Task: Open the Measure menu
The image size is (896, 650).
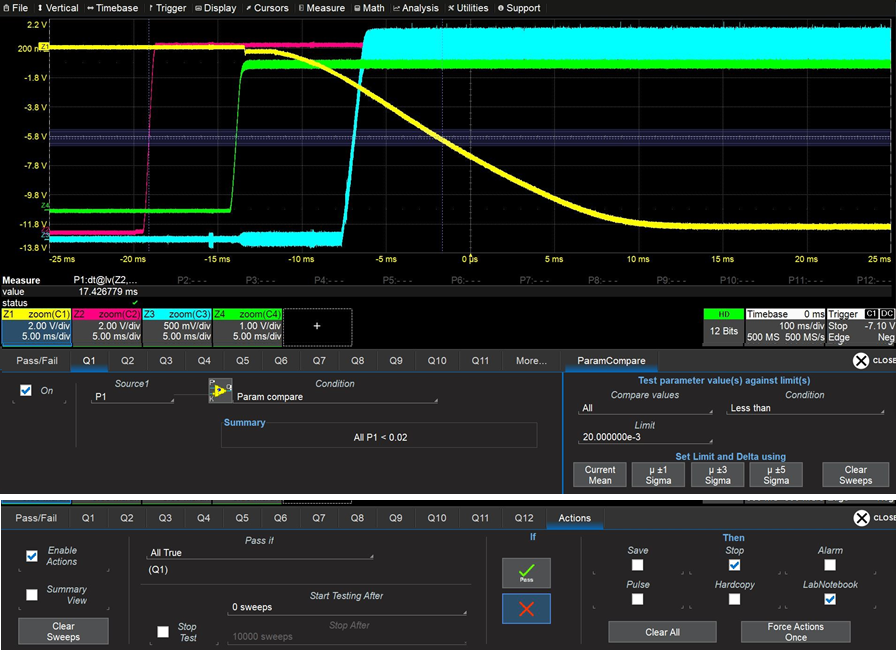Action: [x=321, y=8]
